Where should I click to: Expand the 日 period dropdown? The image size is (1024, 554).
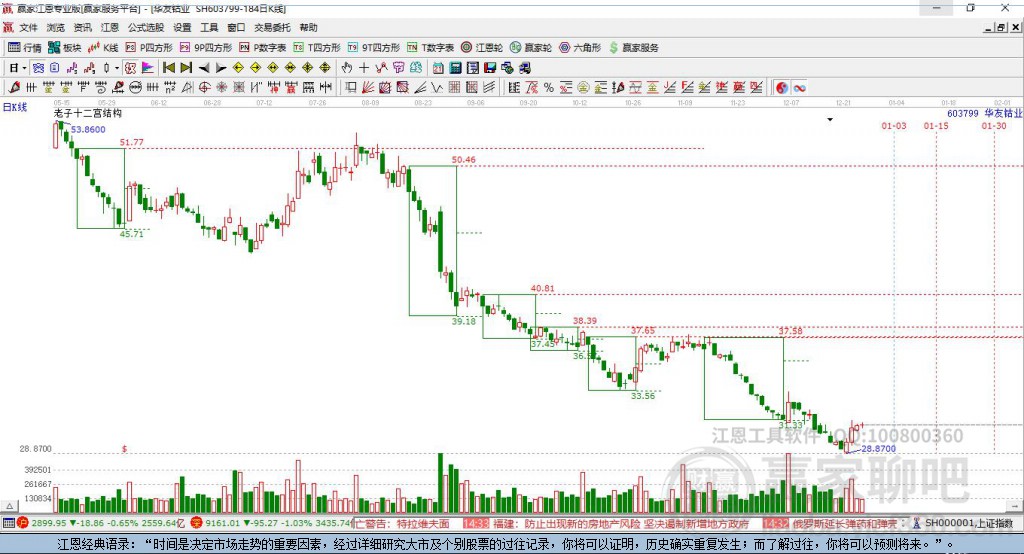pyautogui.click(x=24, y=68)
